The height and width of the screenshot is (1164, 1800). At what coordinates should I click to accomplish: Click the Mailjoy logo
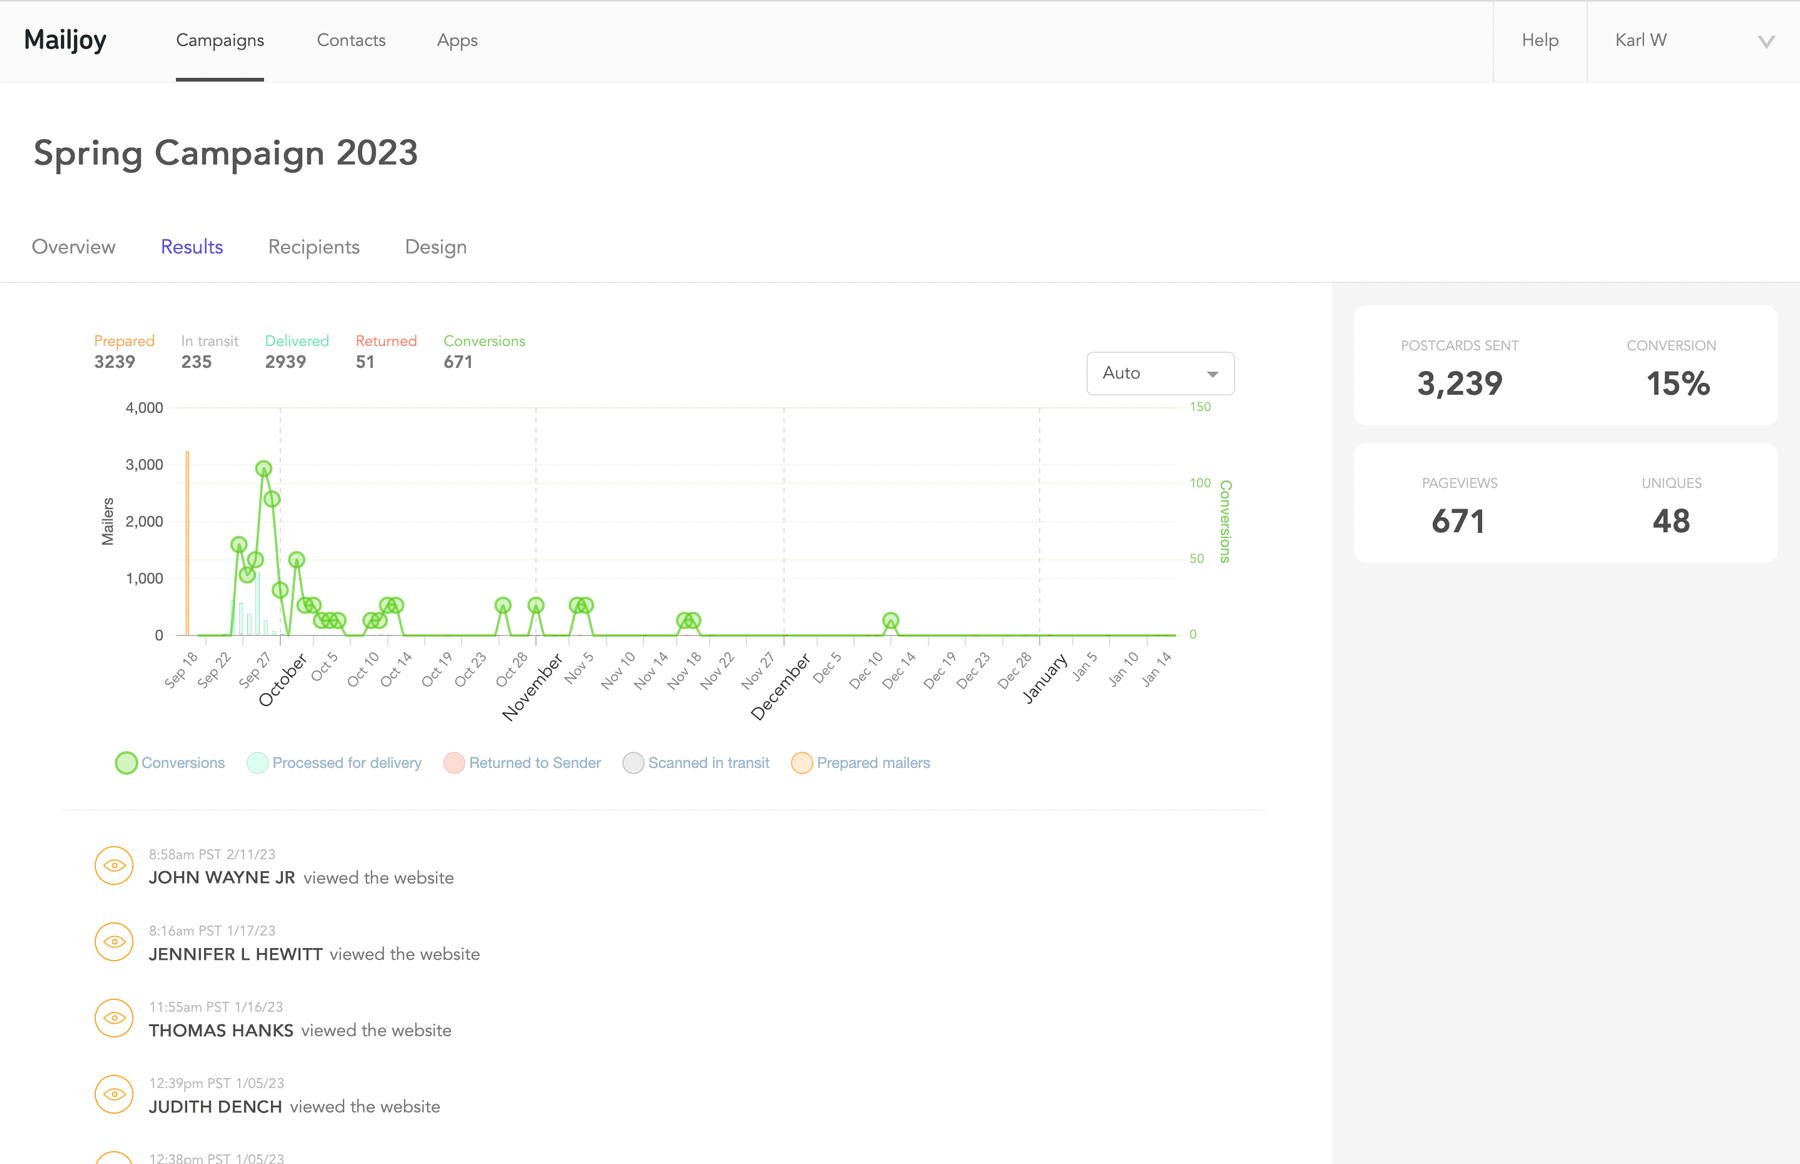(65, 40)
